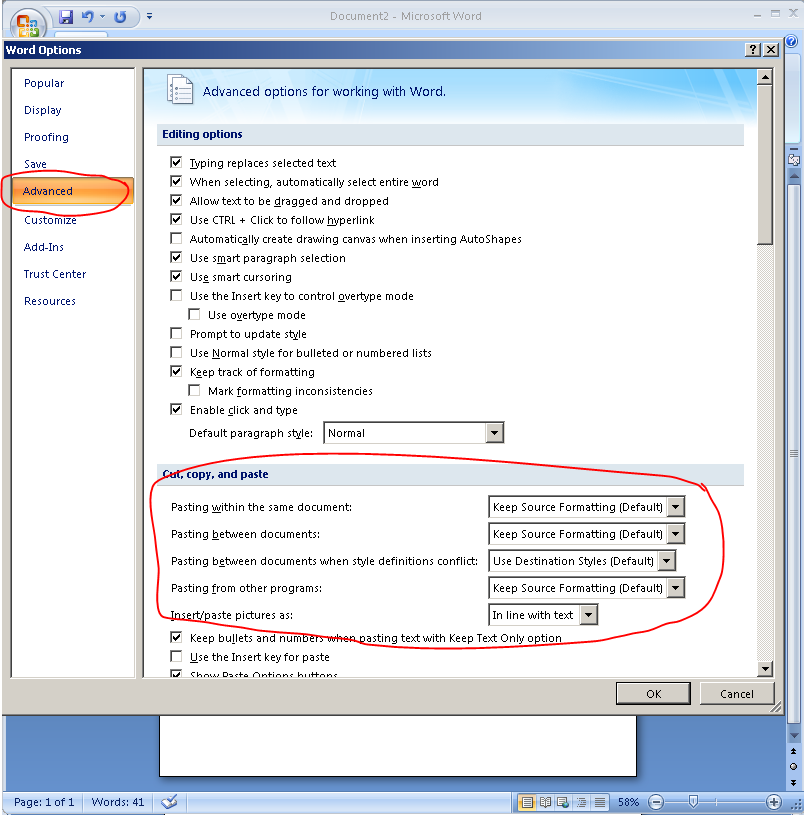Switch to Web Layout view icon
This screenshot has height=815, width=804.
point(563,802)
